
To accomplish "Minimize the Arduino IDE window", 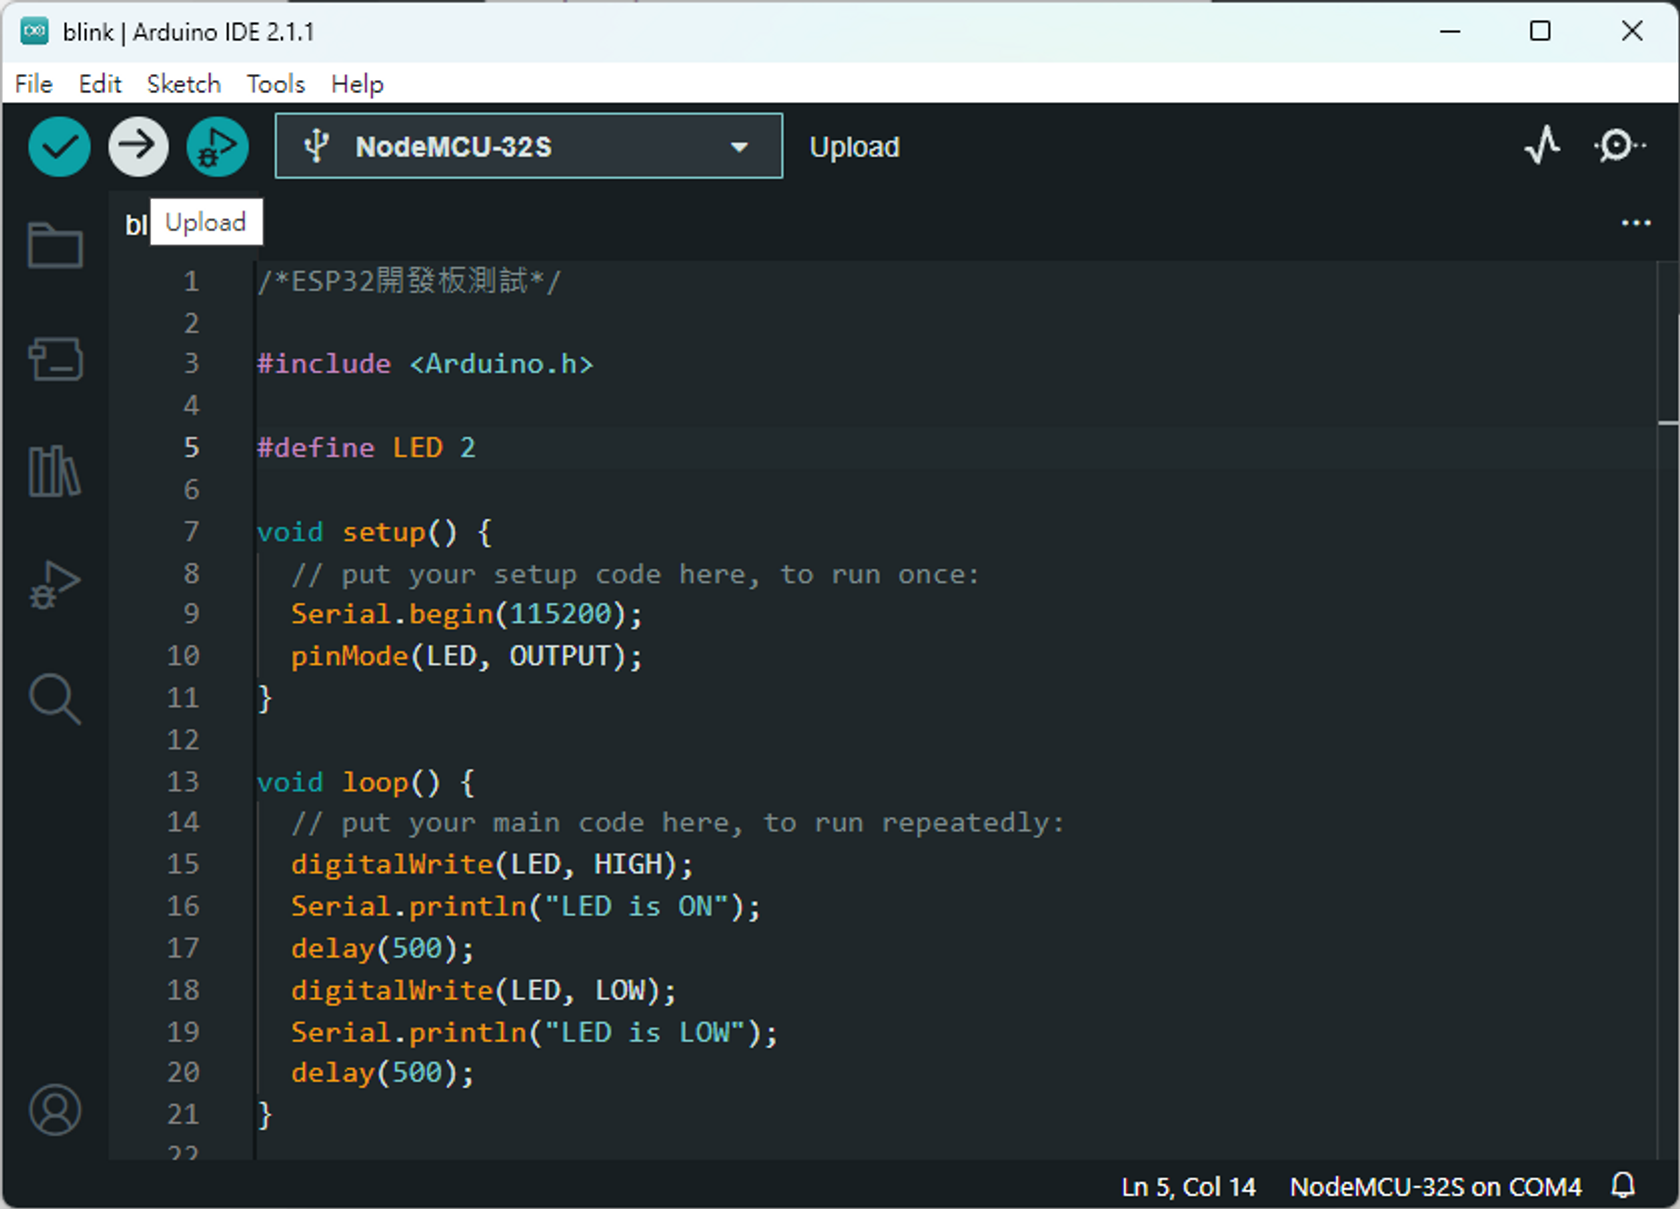I will [x=1450, y=31].
